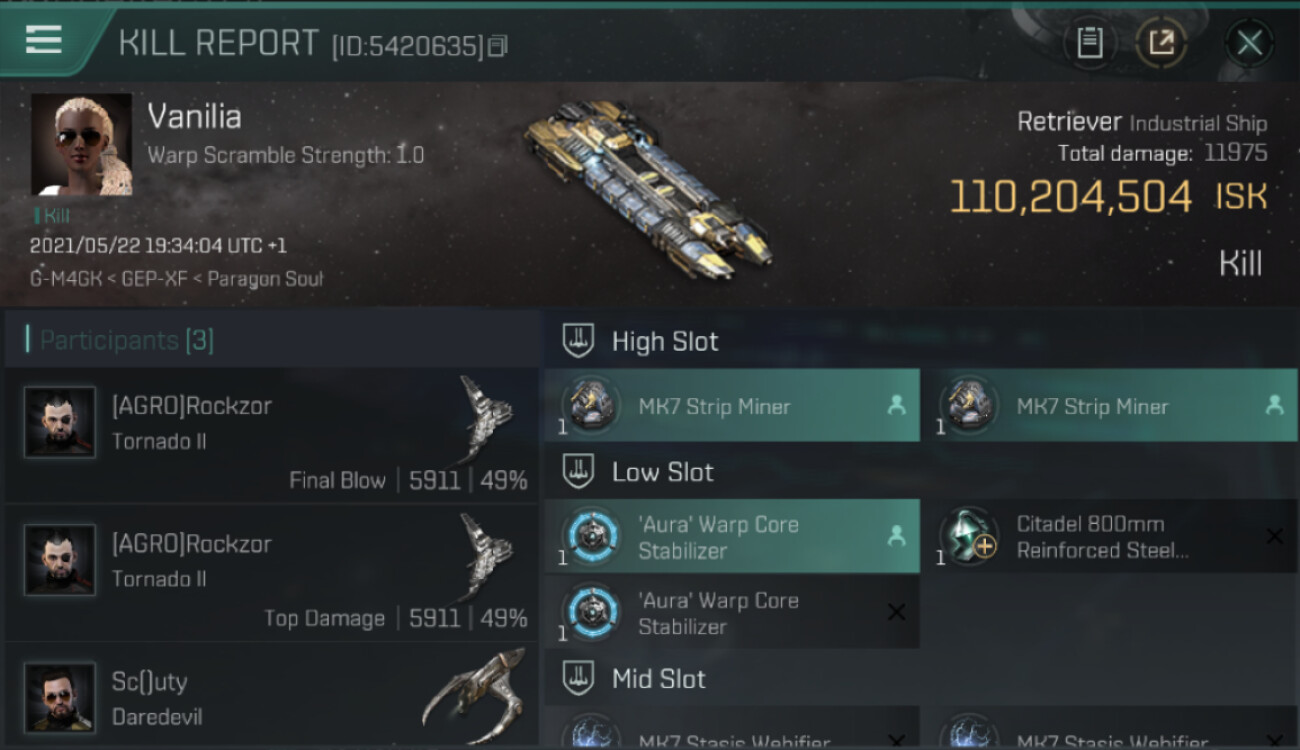Open the Rockzor Top Damage participant entry
This screenshot has height=750, width=1300.
tap(270, 574)
